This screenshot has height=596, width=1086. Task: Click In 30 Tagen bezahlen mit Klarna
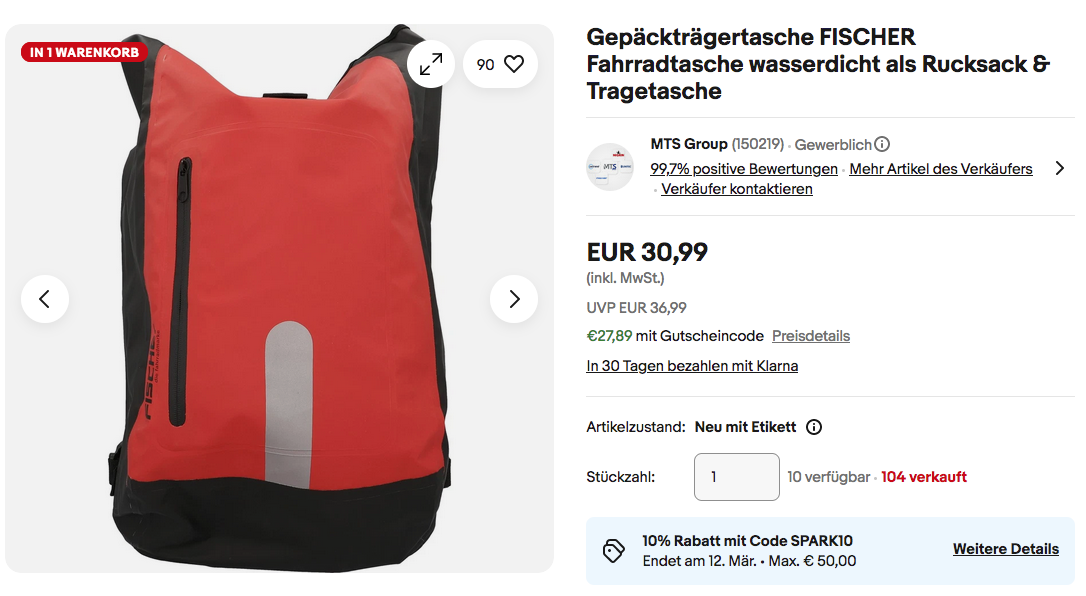point(692,365)
